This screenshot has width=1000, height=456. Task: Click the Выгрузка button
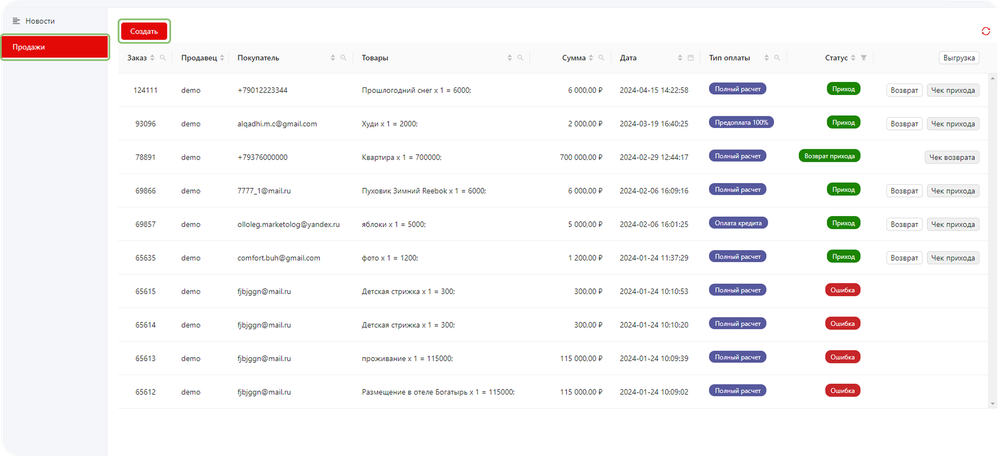pyautogui.click(x=959, y=58)
